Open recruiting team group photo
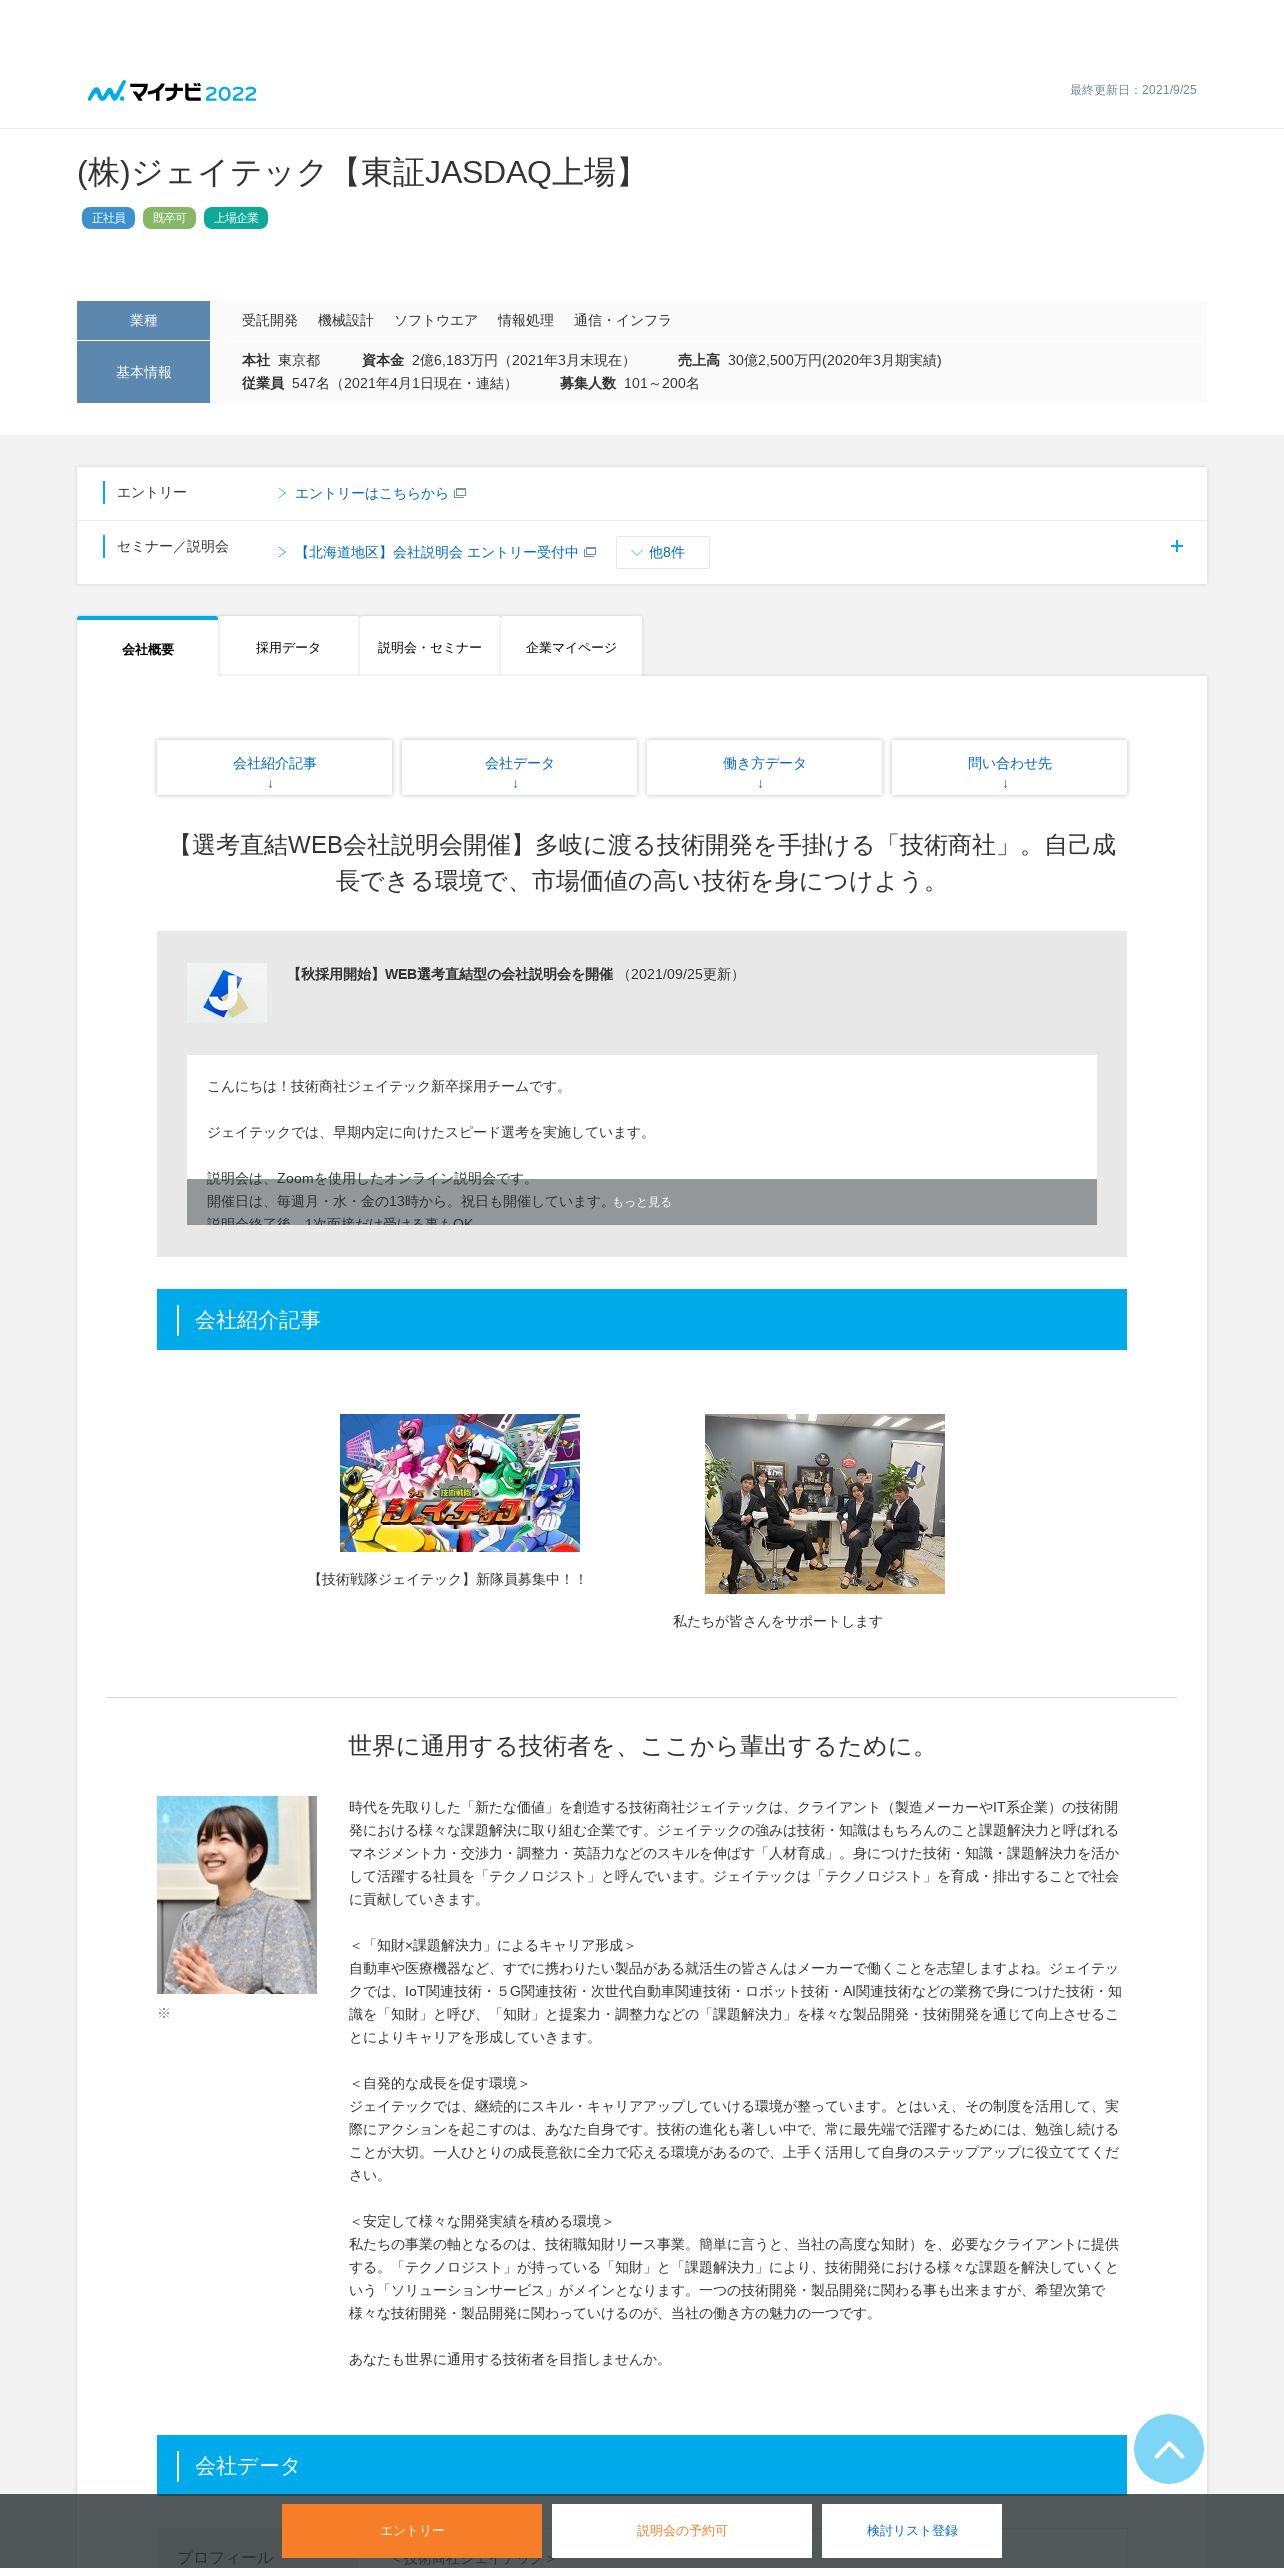The image size is (1284, 2568). (x=825, y=1504)
